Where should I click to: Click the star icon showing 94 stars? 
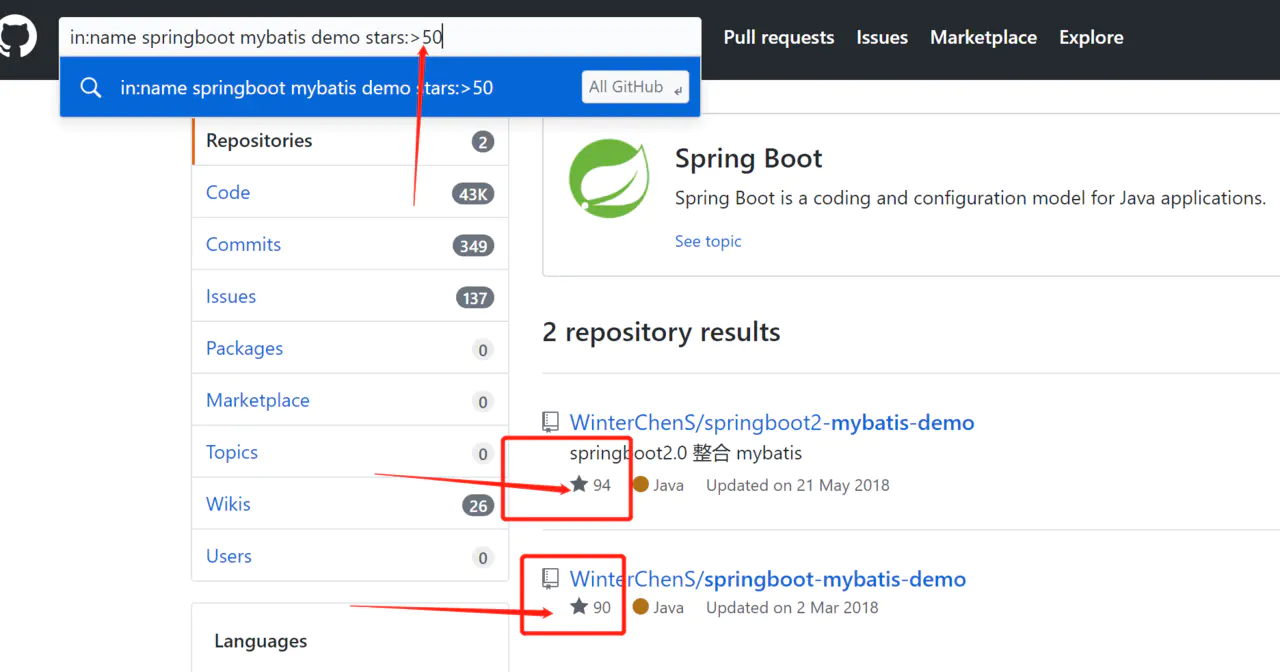579,485
